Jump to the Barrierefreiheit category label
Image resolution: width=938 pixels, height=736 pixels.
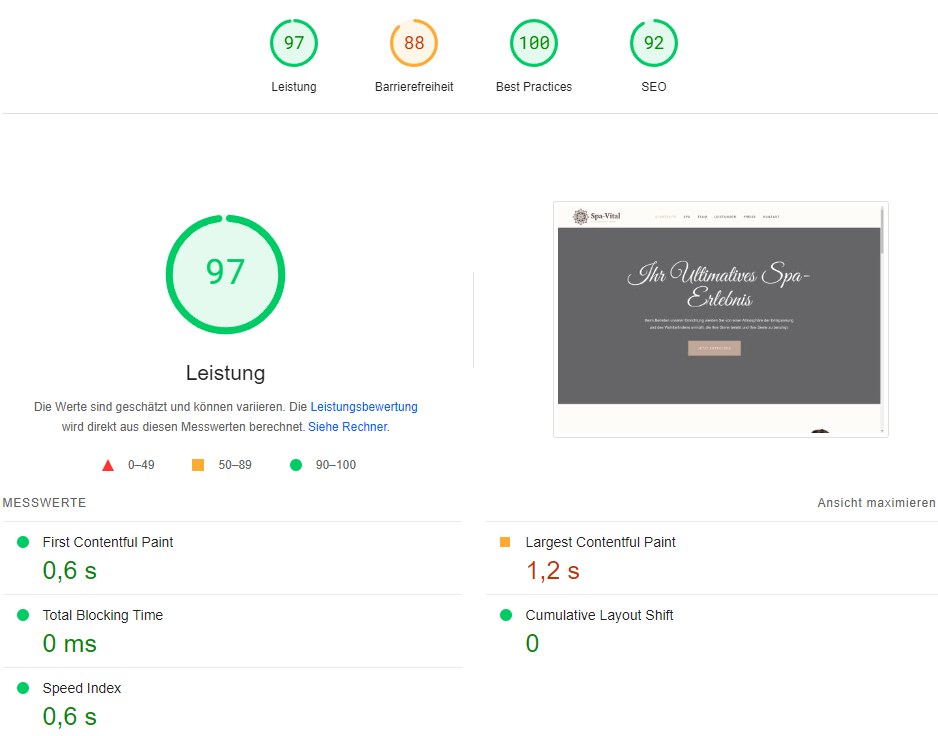[x=414, y=87]
